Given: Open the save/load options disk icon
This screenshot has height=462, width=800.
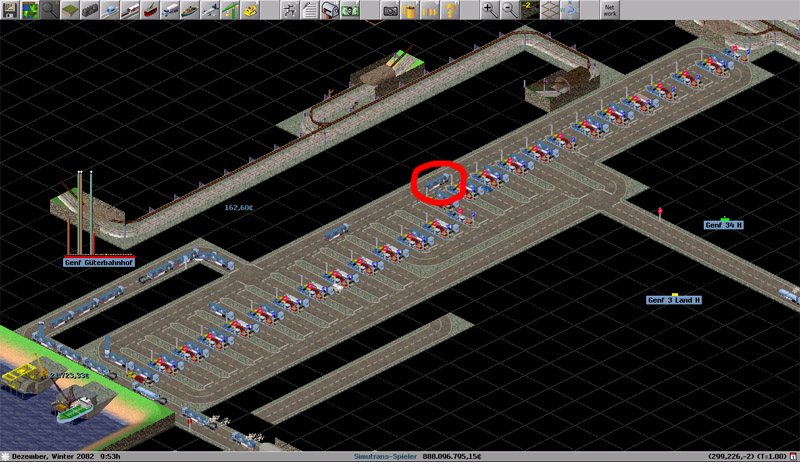Looking at the screenshot, I should point(10,11).
